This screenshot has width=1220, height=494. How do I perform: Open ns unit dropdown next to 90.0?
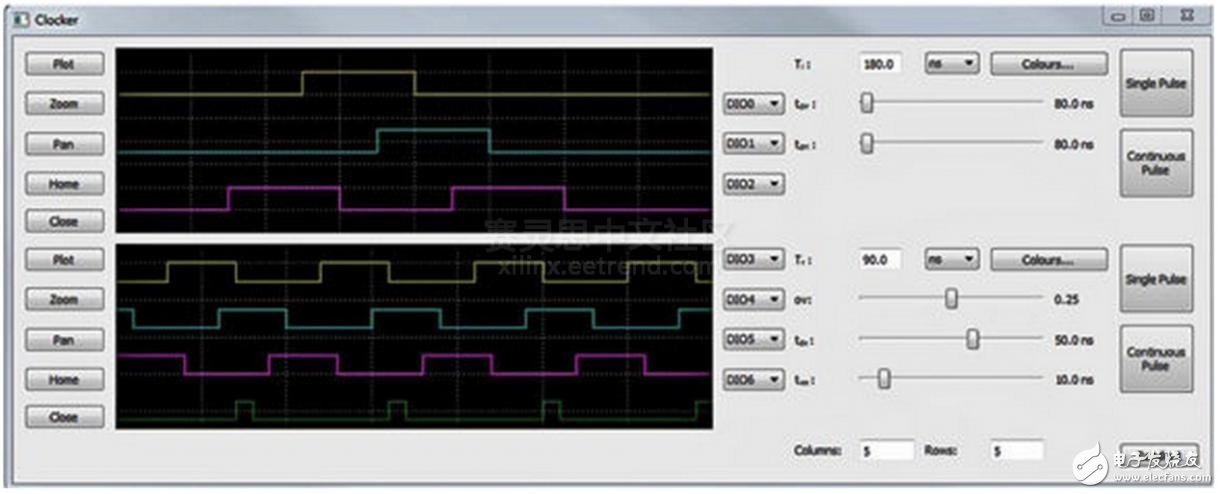[x=951, y=260]
